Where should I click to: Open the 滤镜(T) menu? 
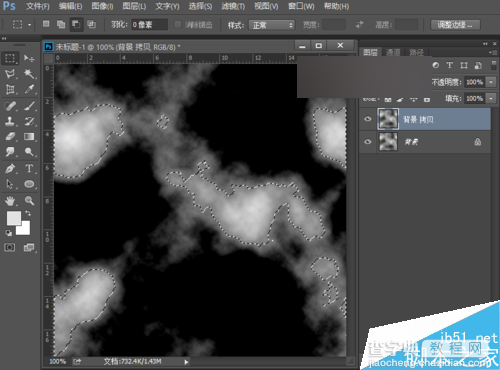point(233,6)
